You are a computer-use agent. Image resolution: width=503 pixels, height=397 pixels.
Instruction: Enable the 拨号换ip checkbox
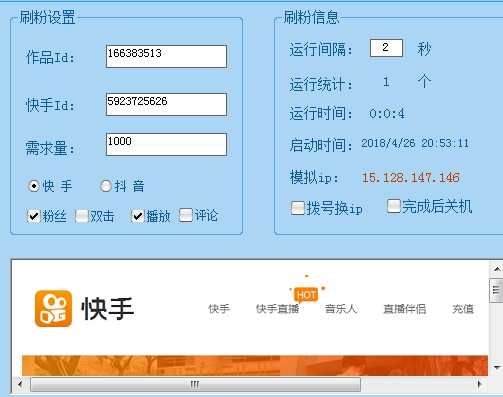(298, 208)
